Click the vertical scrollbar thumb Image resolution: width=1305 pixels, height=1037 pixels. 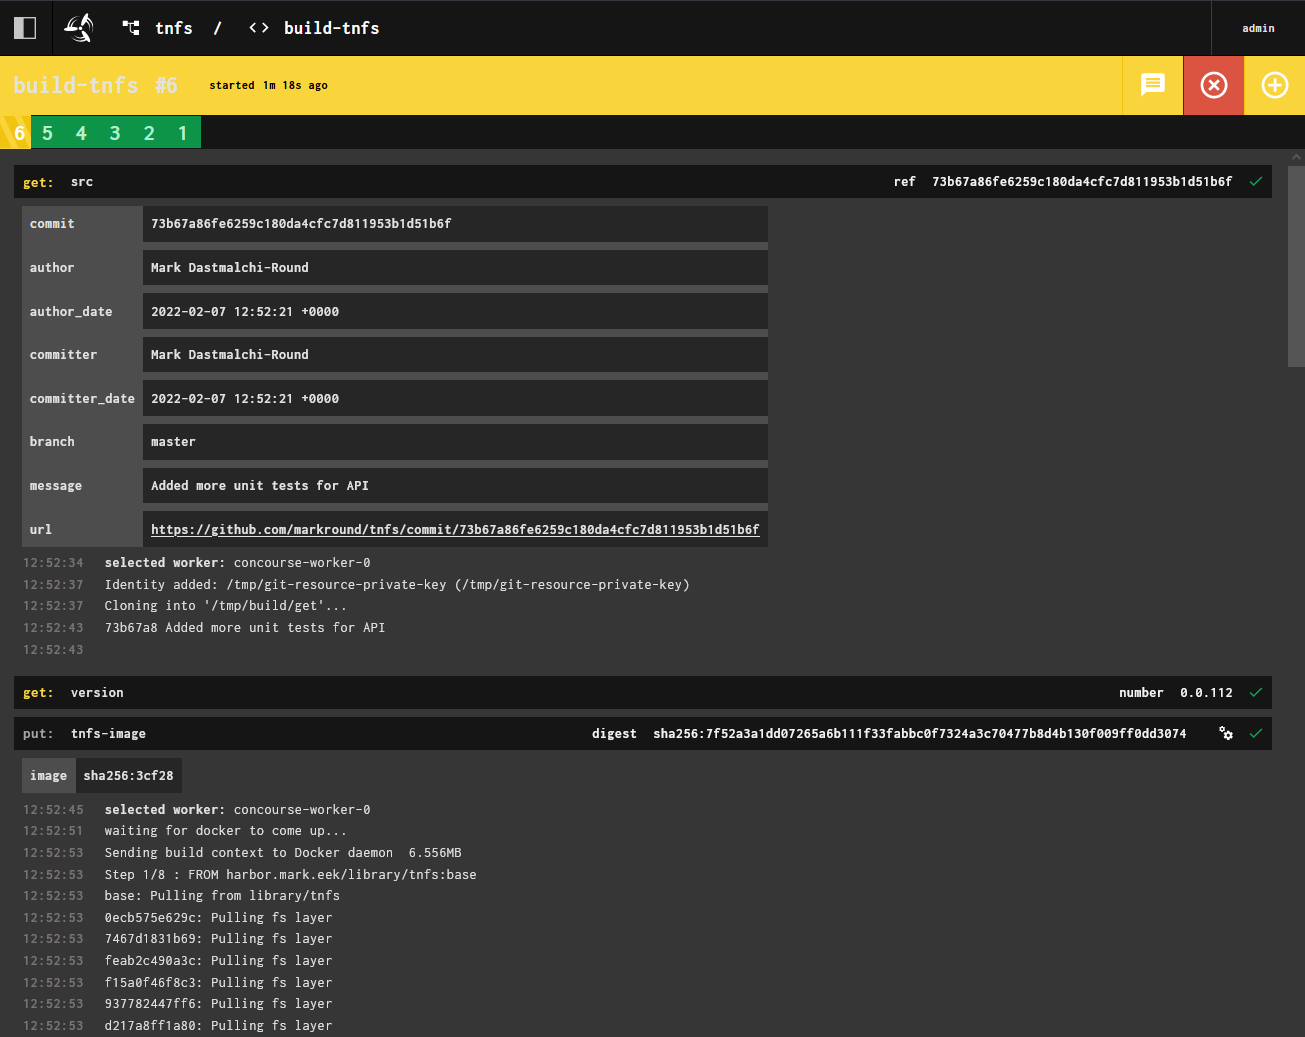[x=1296, y=265]
